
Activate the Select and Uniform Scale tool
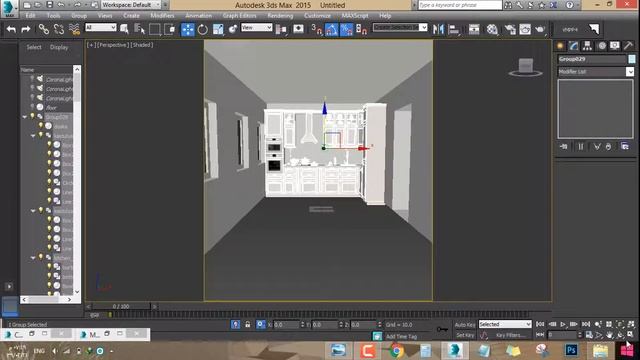(x=218, y=29)
